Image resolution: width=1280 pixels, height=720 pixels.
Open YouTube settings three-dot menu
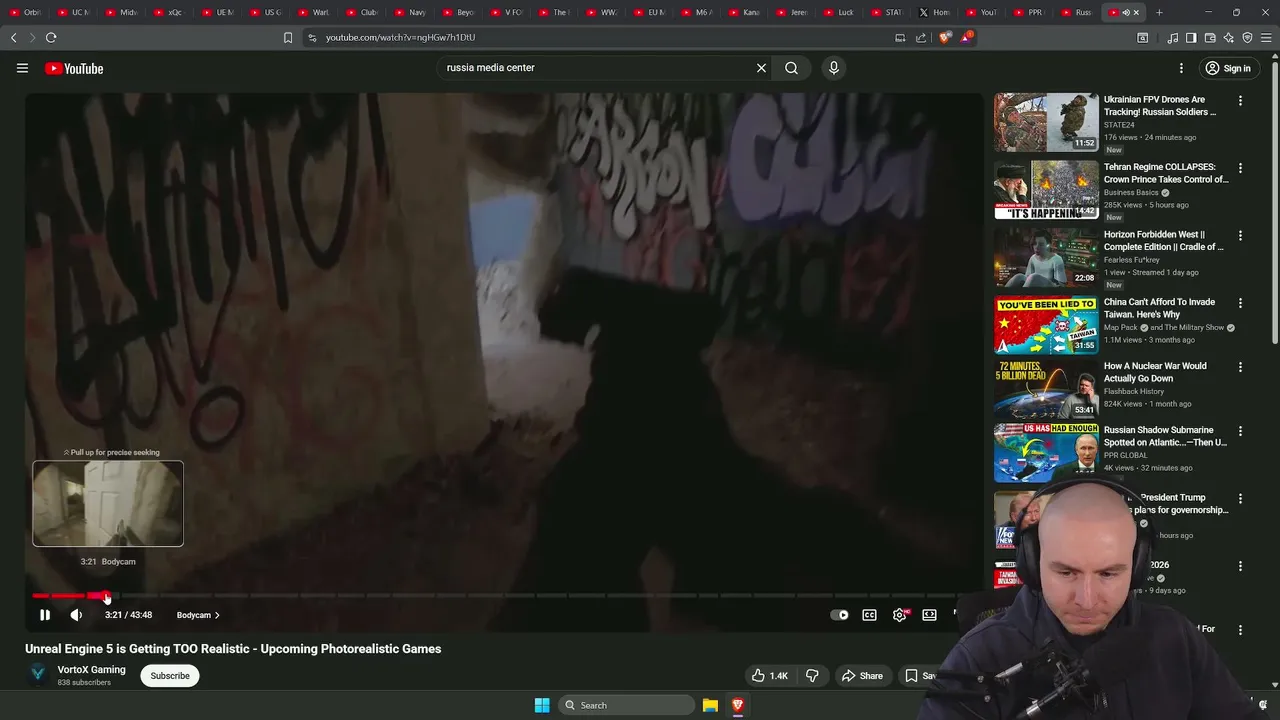click(1181, 68)
